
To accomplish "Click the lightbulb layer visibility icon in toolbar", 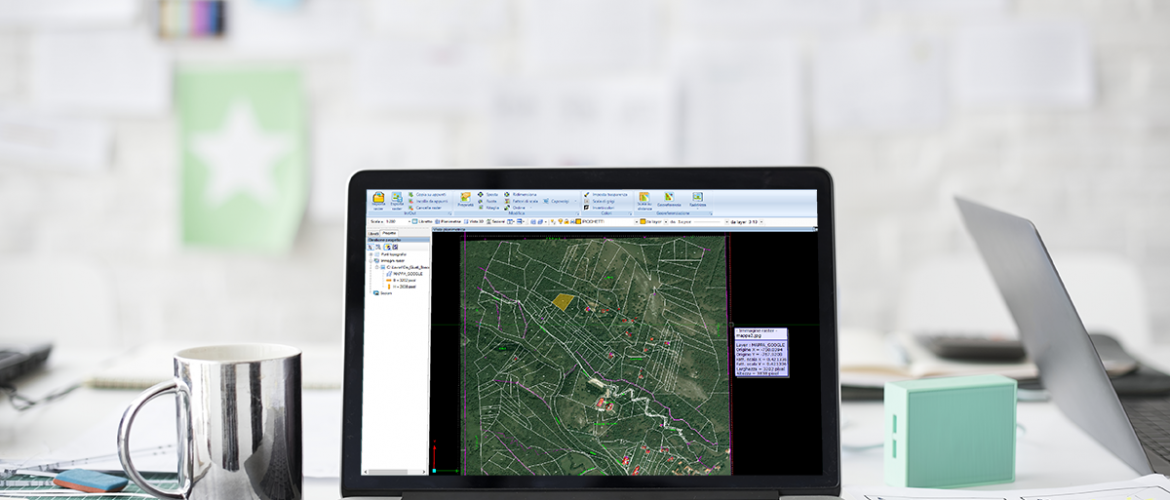I will (560, 222).
